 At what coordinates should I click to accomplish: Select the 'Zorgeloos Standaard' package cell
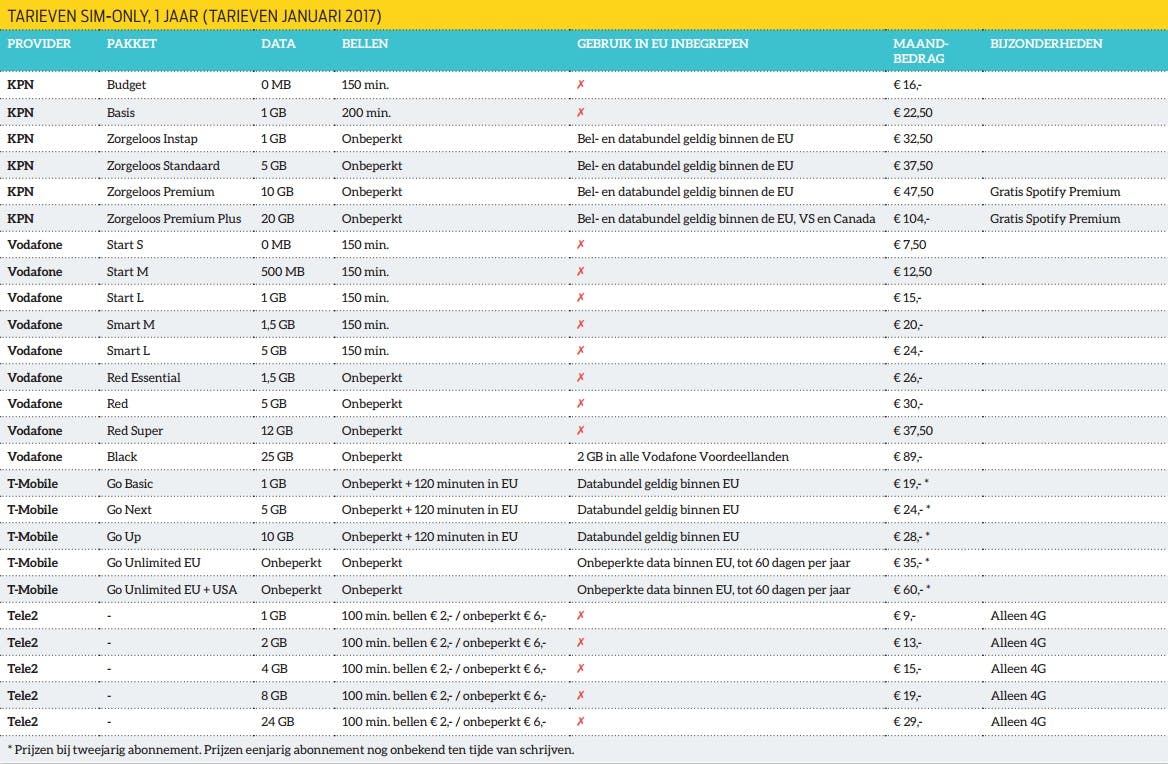[163, 165]
